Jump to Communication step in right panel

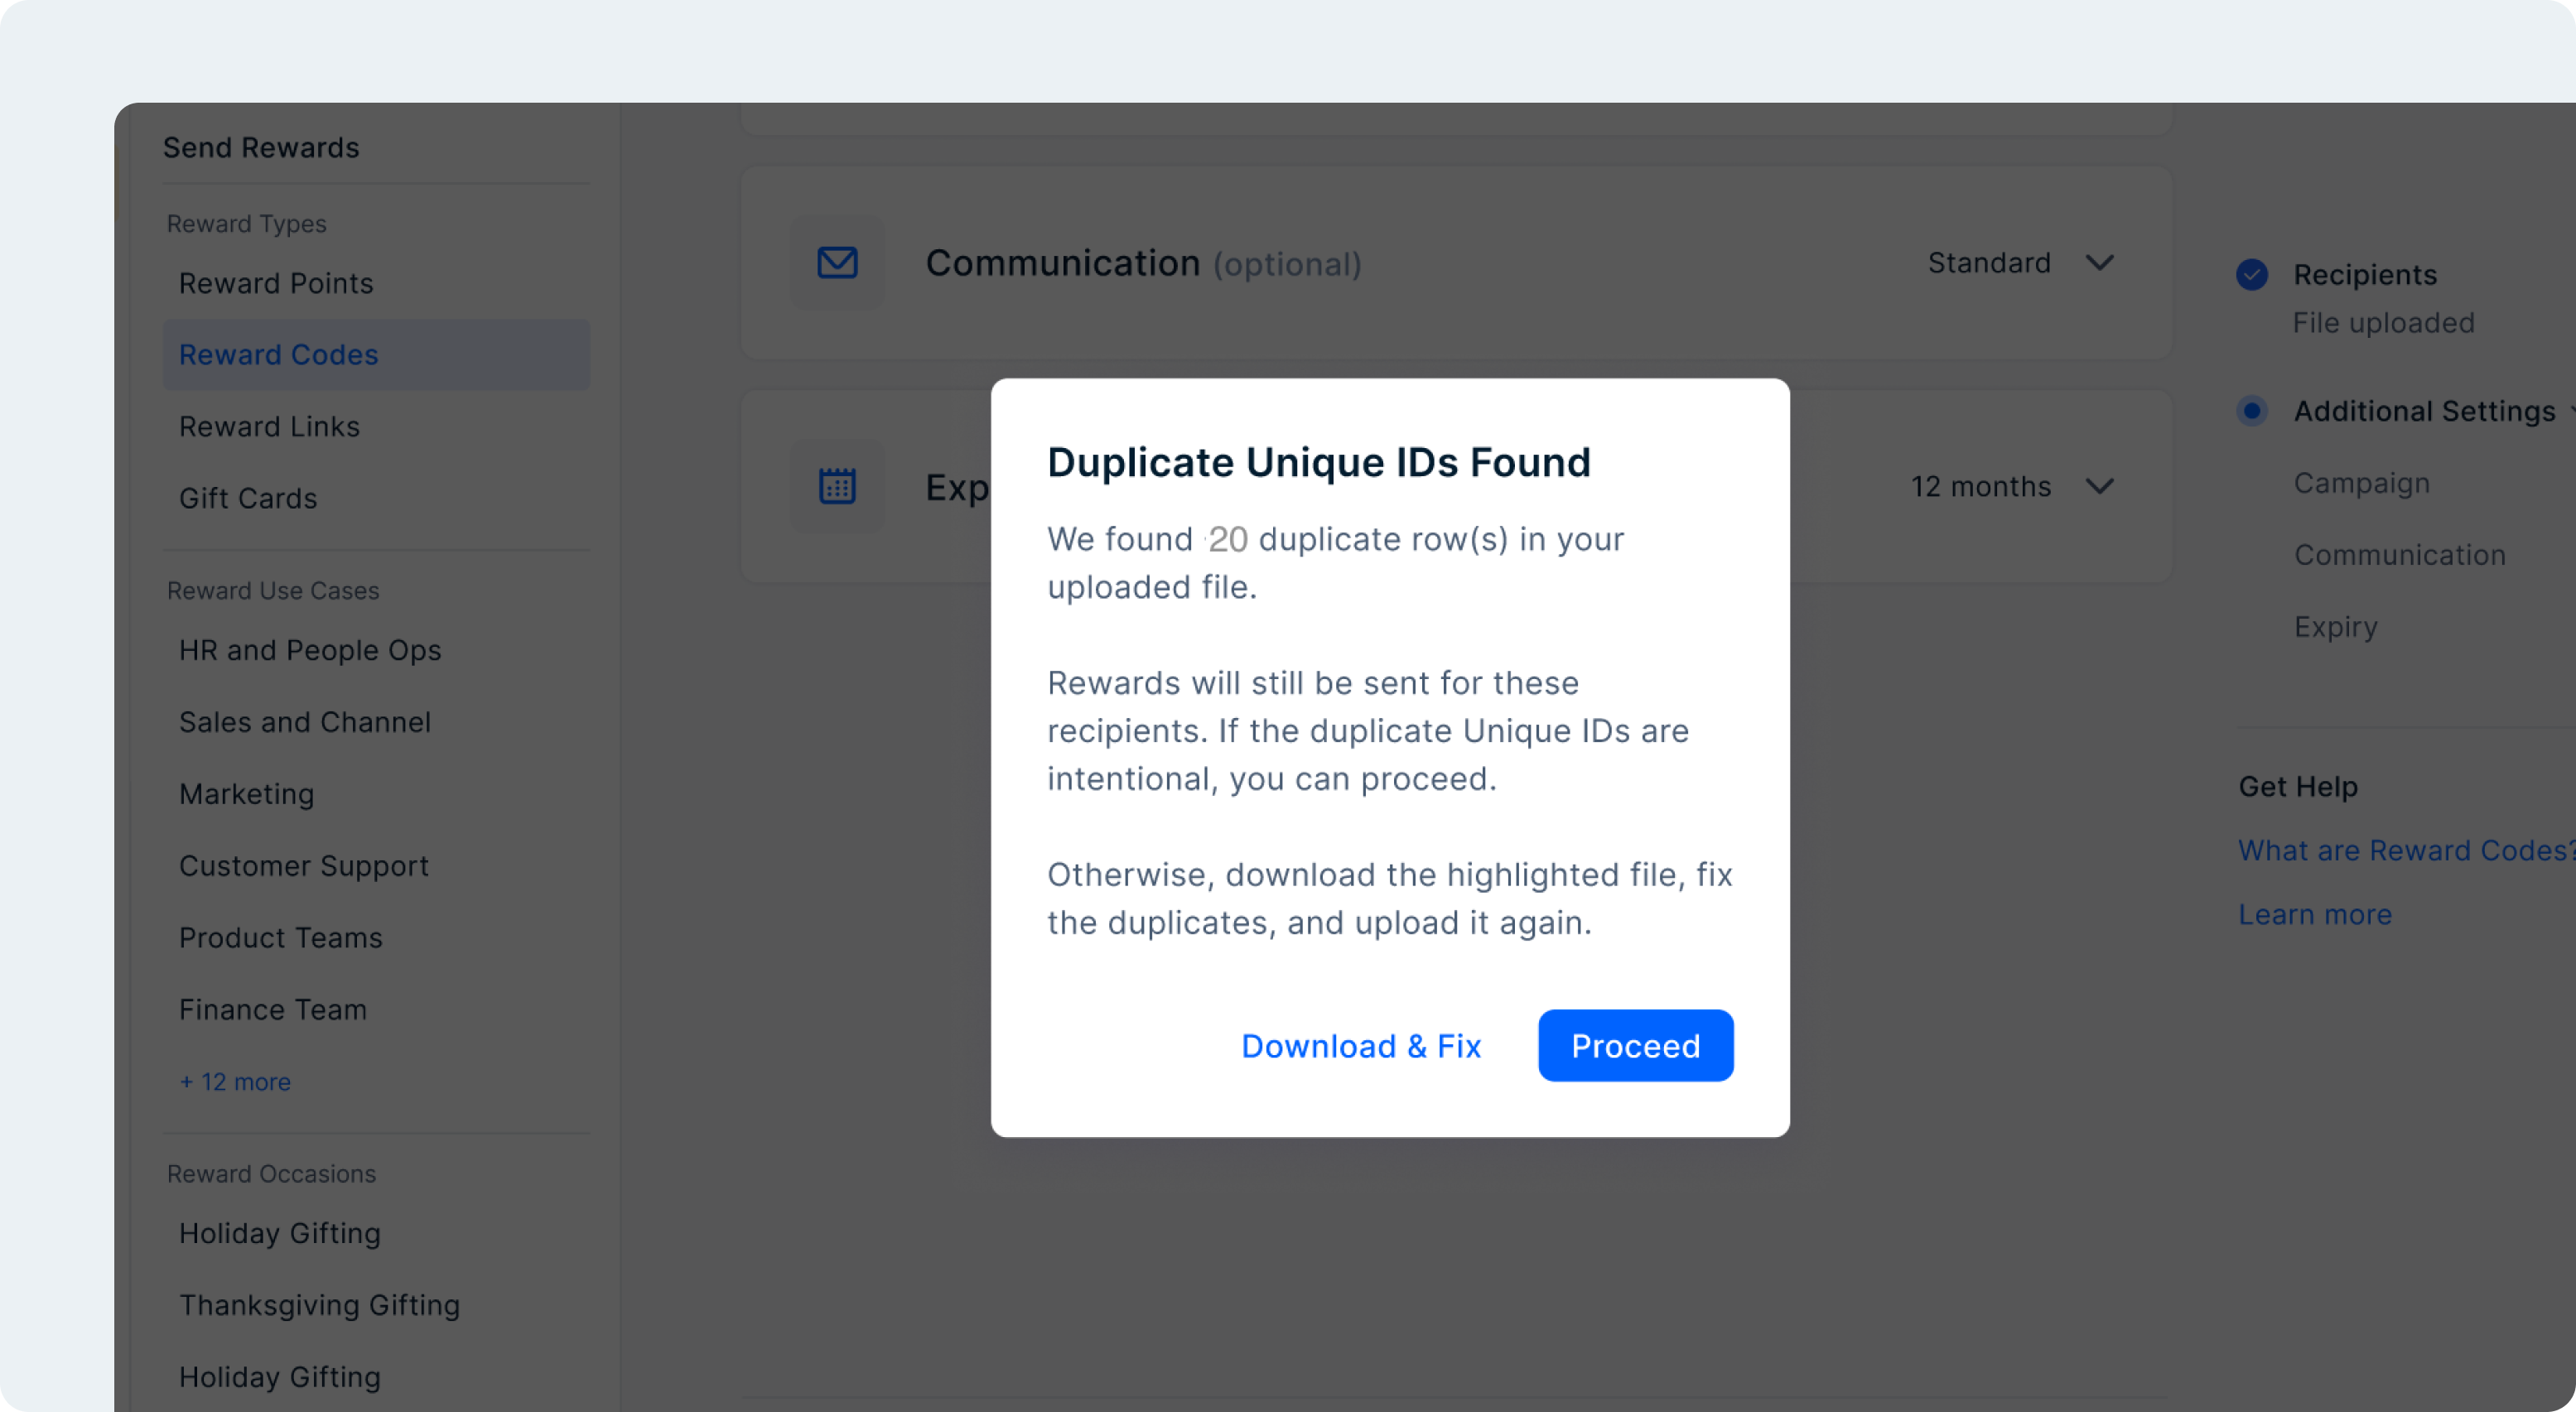2399,555
